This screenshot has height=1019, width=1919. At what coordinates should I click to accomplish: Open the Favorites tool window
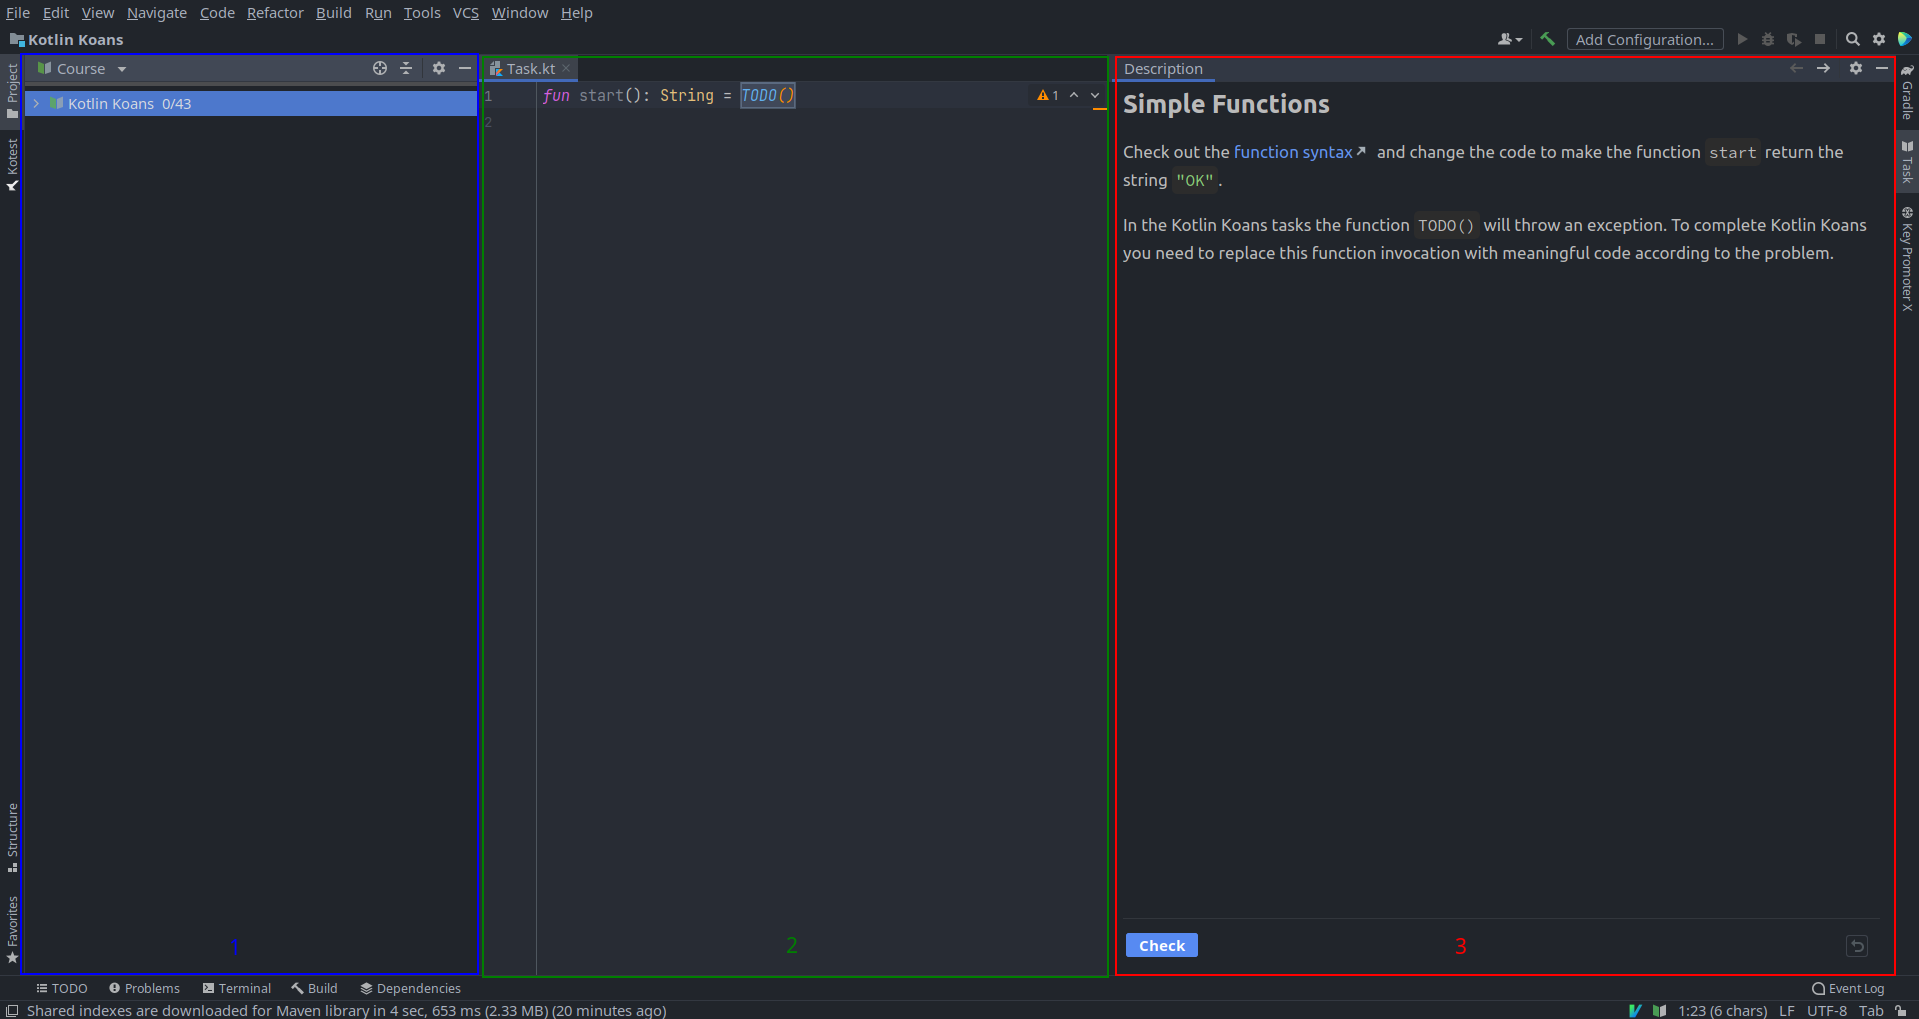click(12, 929)
